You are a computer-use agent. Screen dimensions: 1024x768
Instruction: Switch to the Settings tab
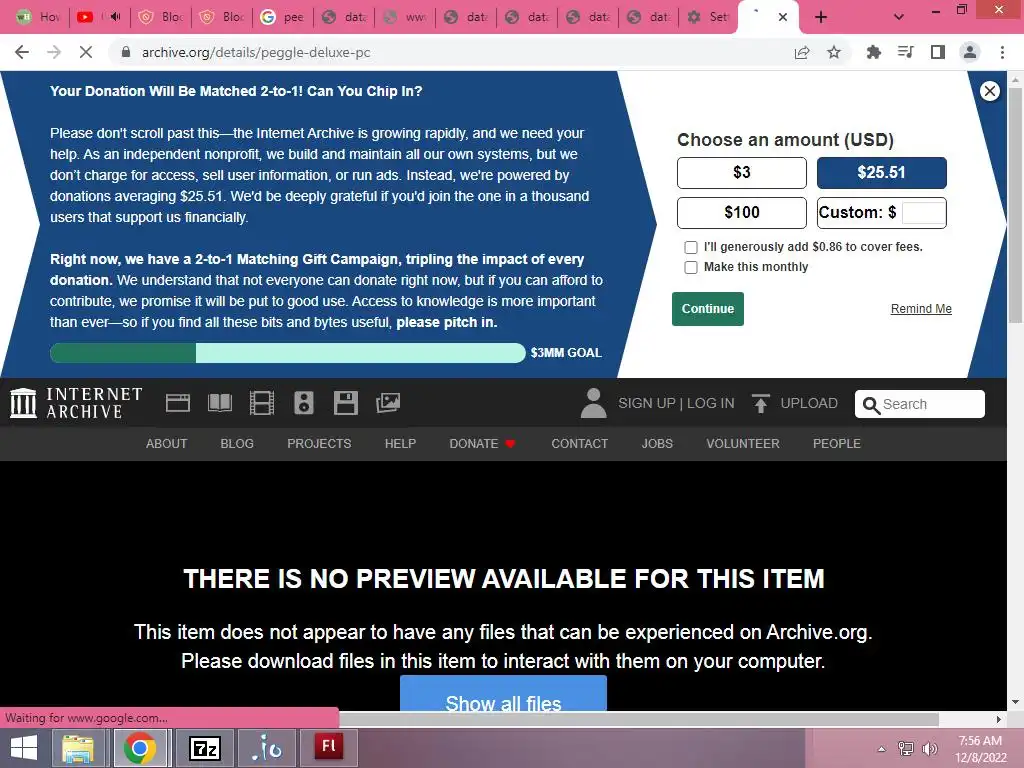[709, 17]
